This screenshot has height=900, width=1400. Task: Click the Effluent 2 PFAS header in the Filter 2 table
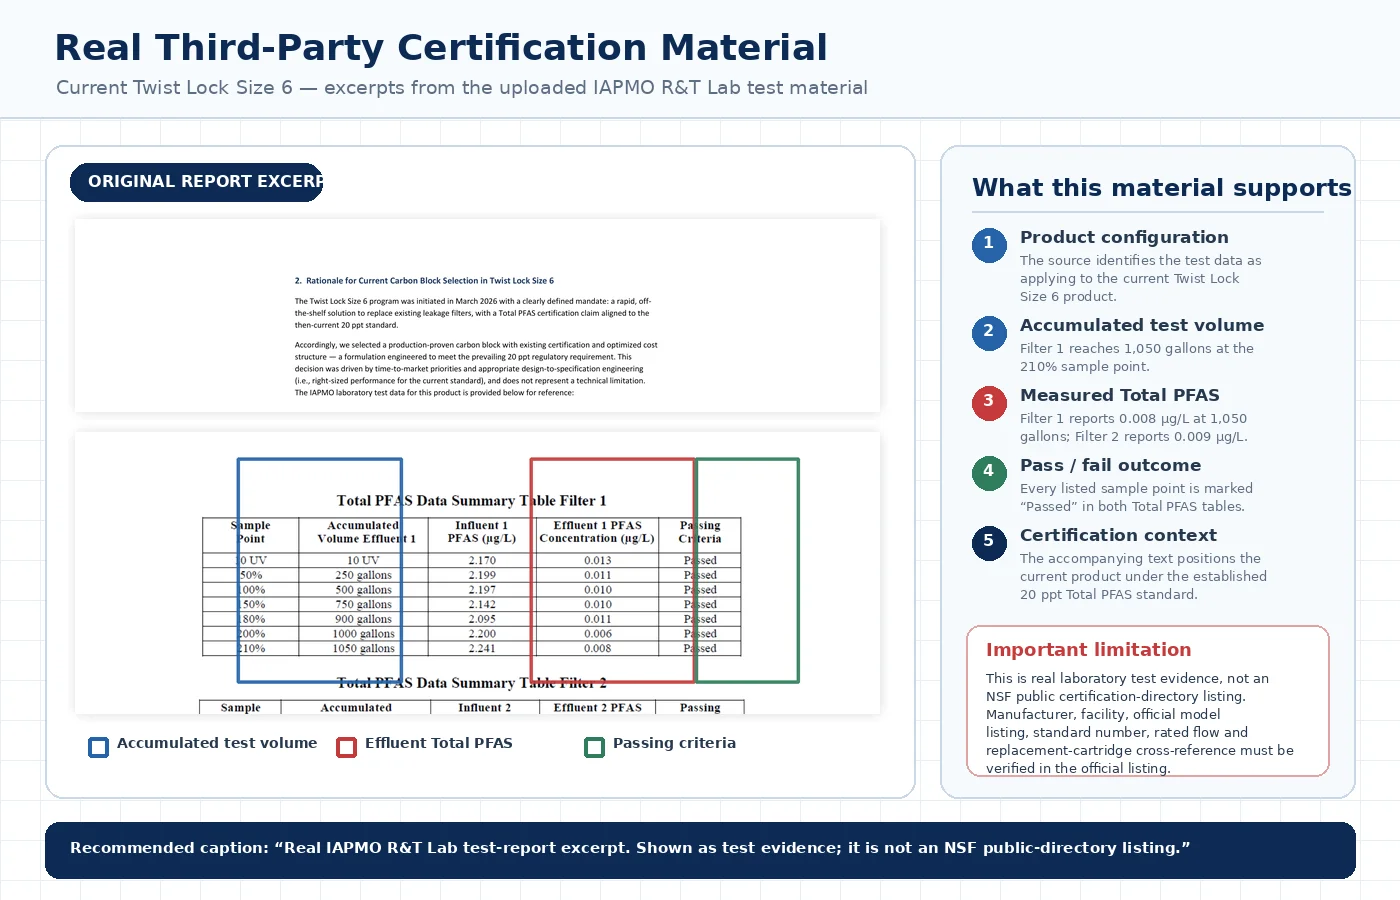point(598,707)
